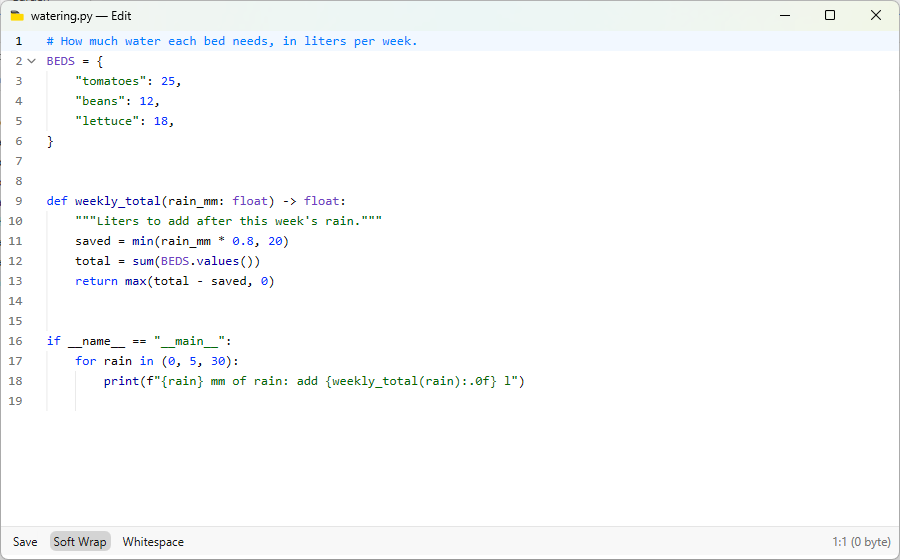Toggle Soft Wrap option
Viewport: 900px width, 560px height.
point(80,542)
